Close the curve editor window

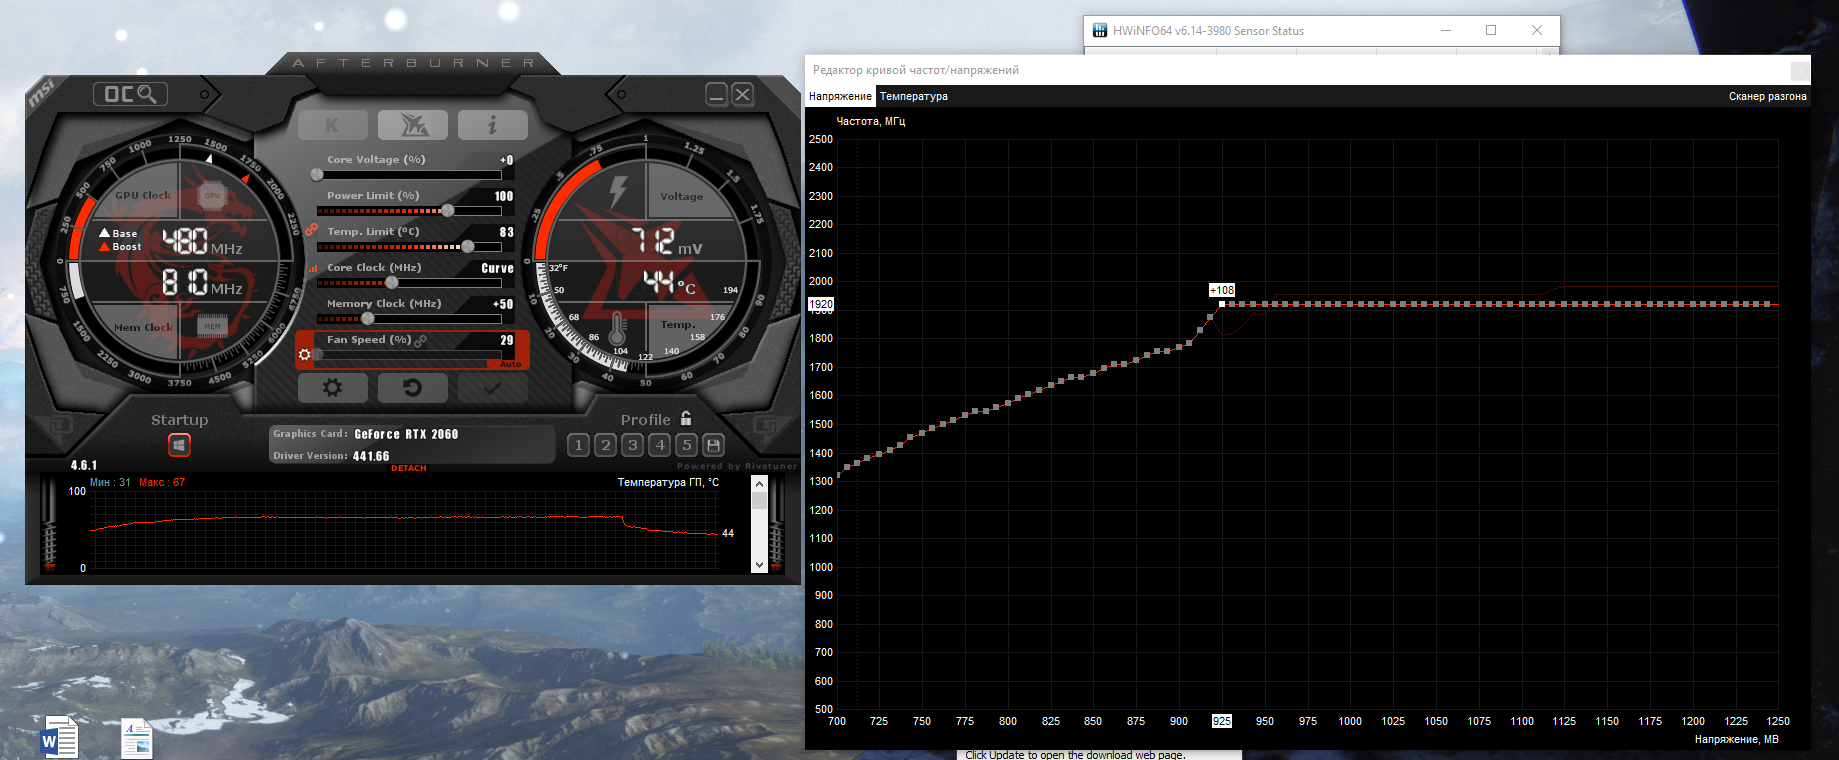tap(1799, 70)
